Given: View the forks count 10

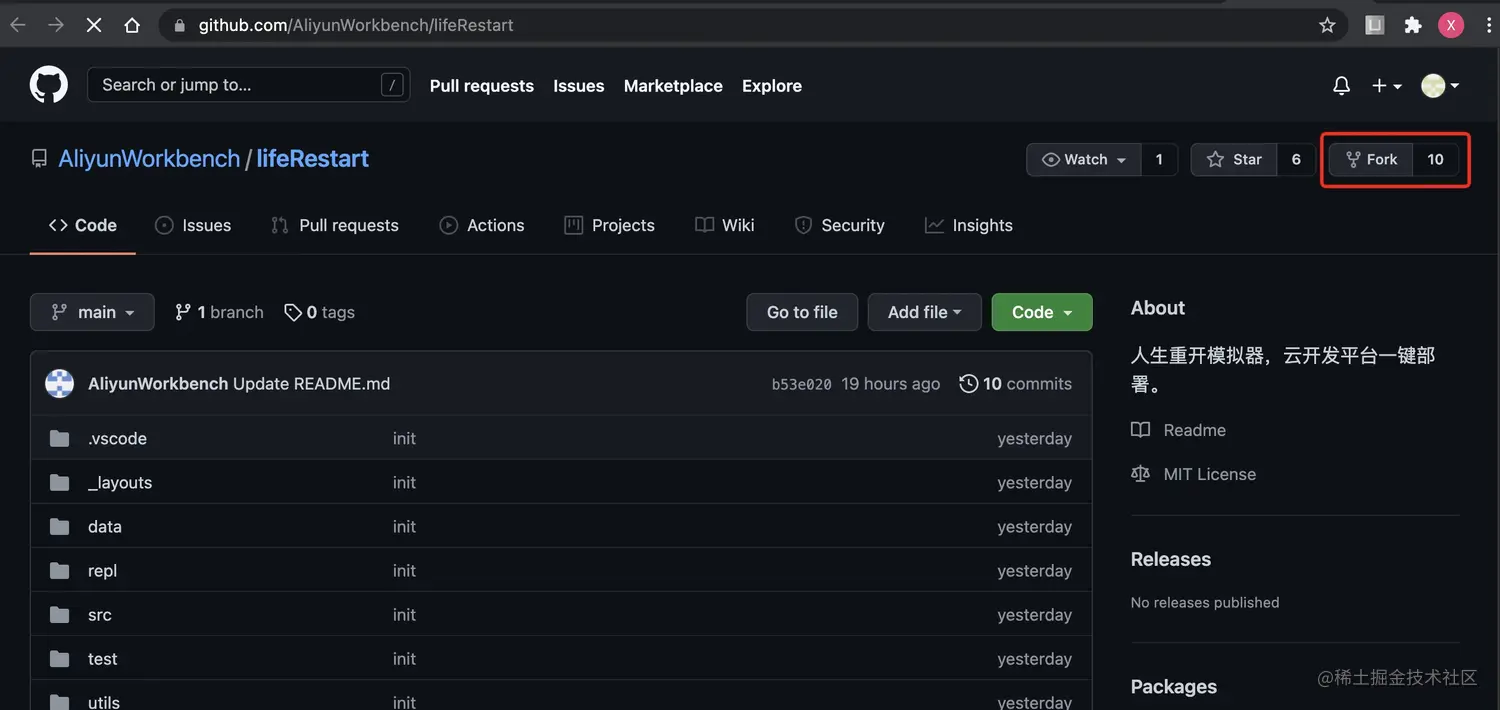Looking at the screenshot, I should point(1436,159).
